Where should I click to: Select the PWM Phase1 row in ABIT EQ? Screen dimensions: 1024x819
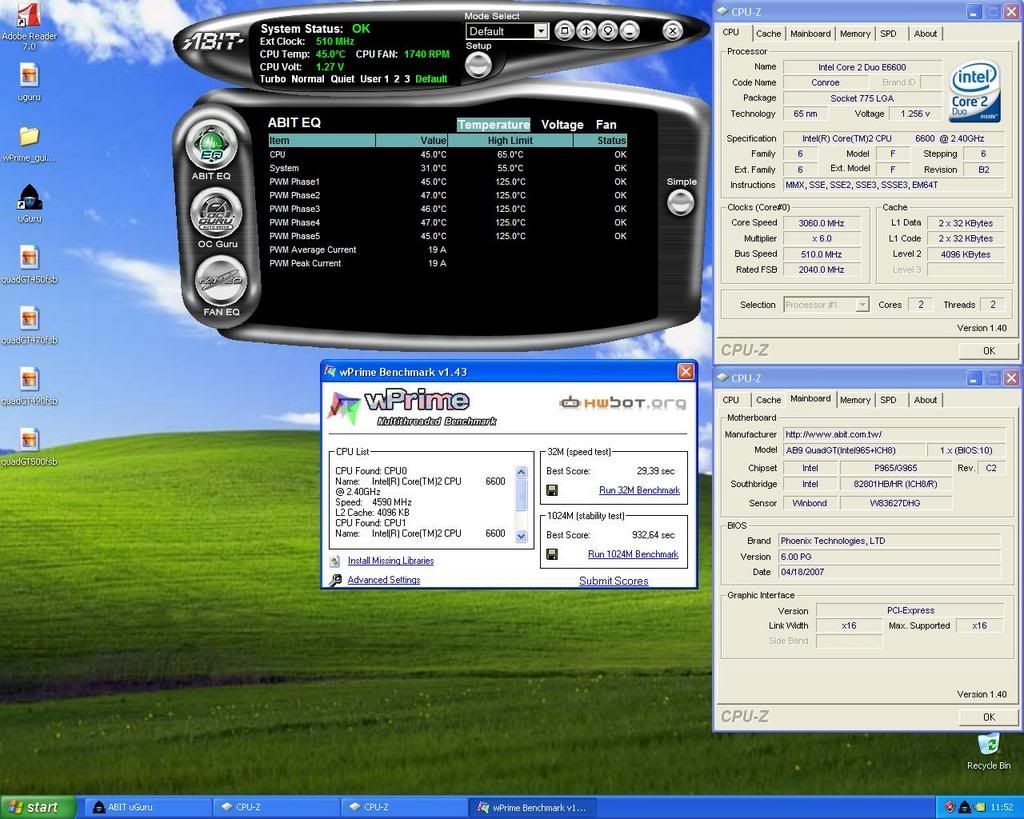(448, 182)
